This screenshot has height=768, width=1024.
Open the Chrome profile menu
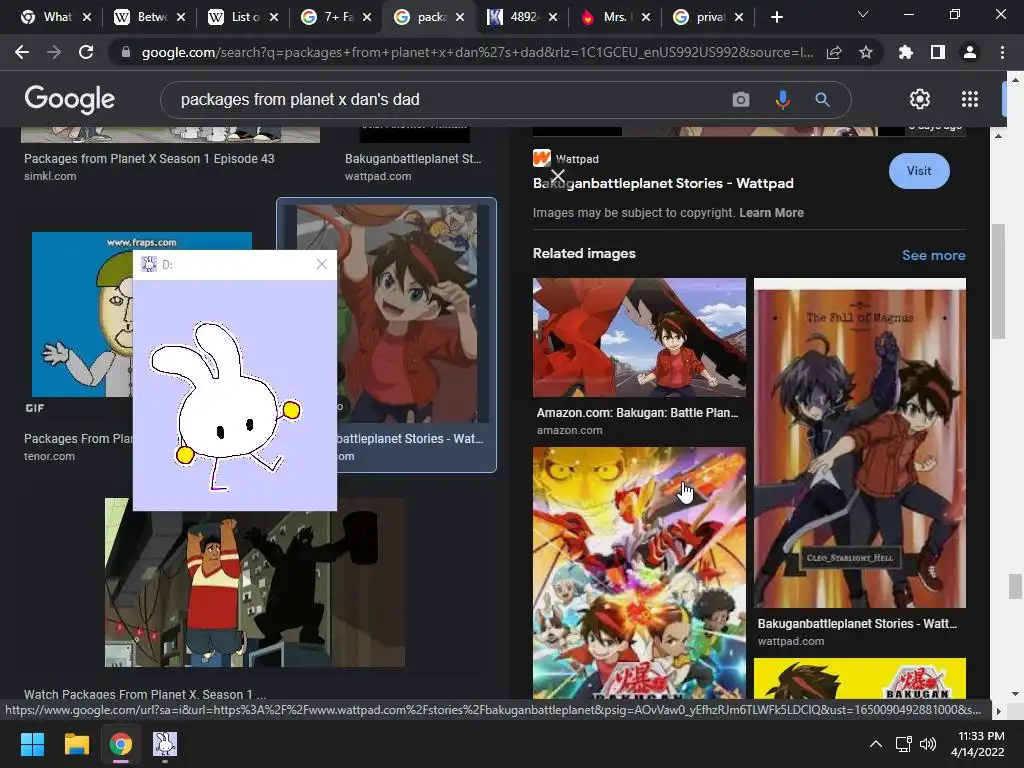pos(970,52)
